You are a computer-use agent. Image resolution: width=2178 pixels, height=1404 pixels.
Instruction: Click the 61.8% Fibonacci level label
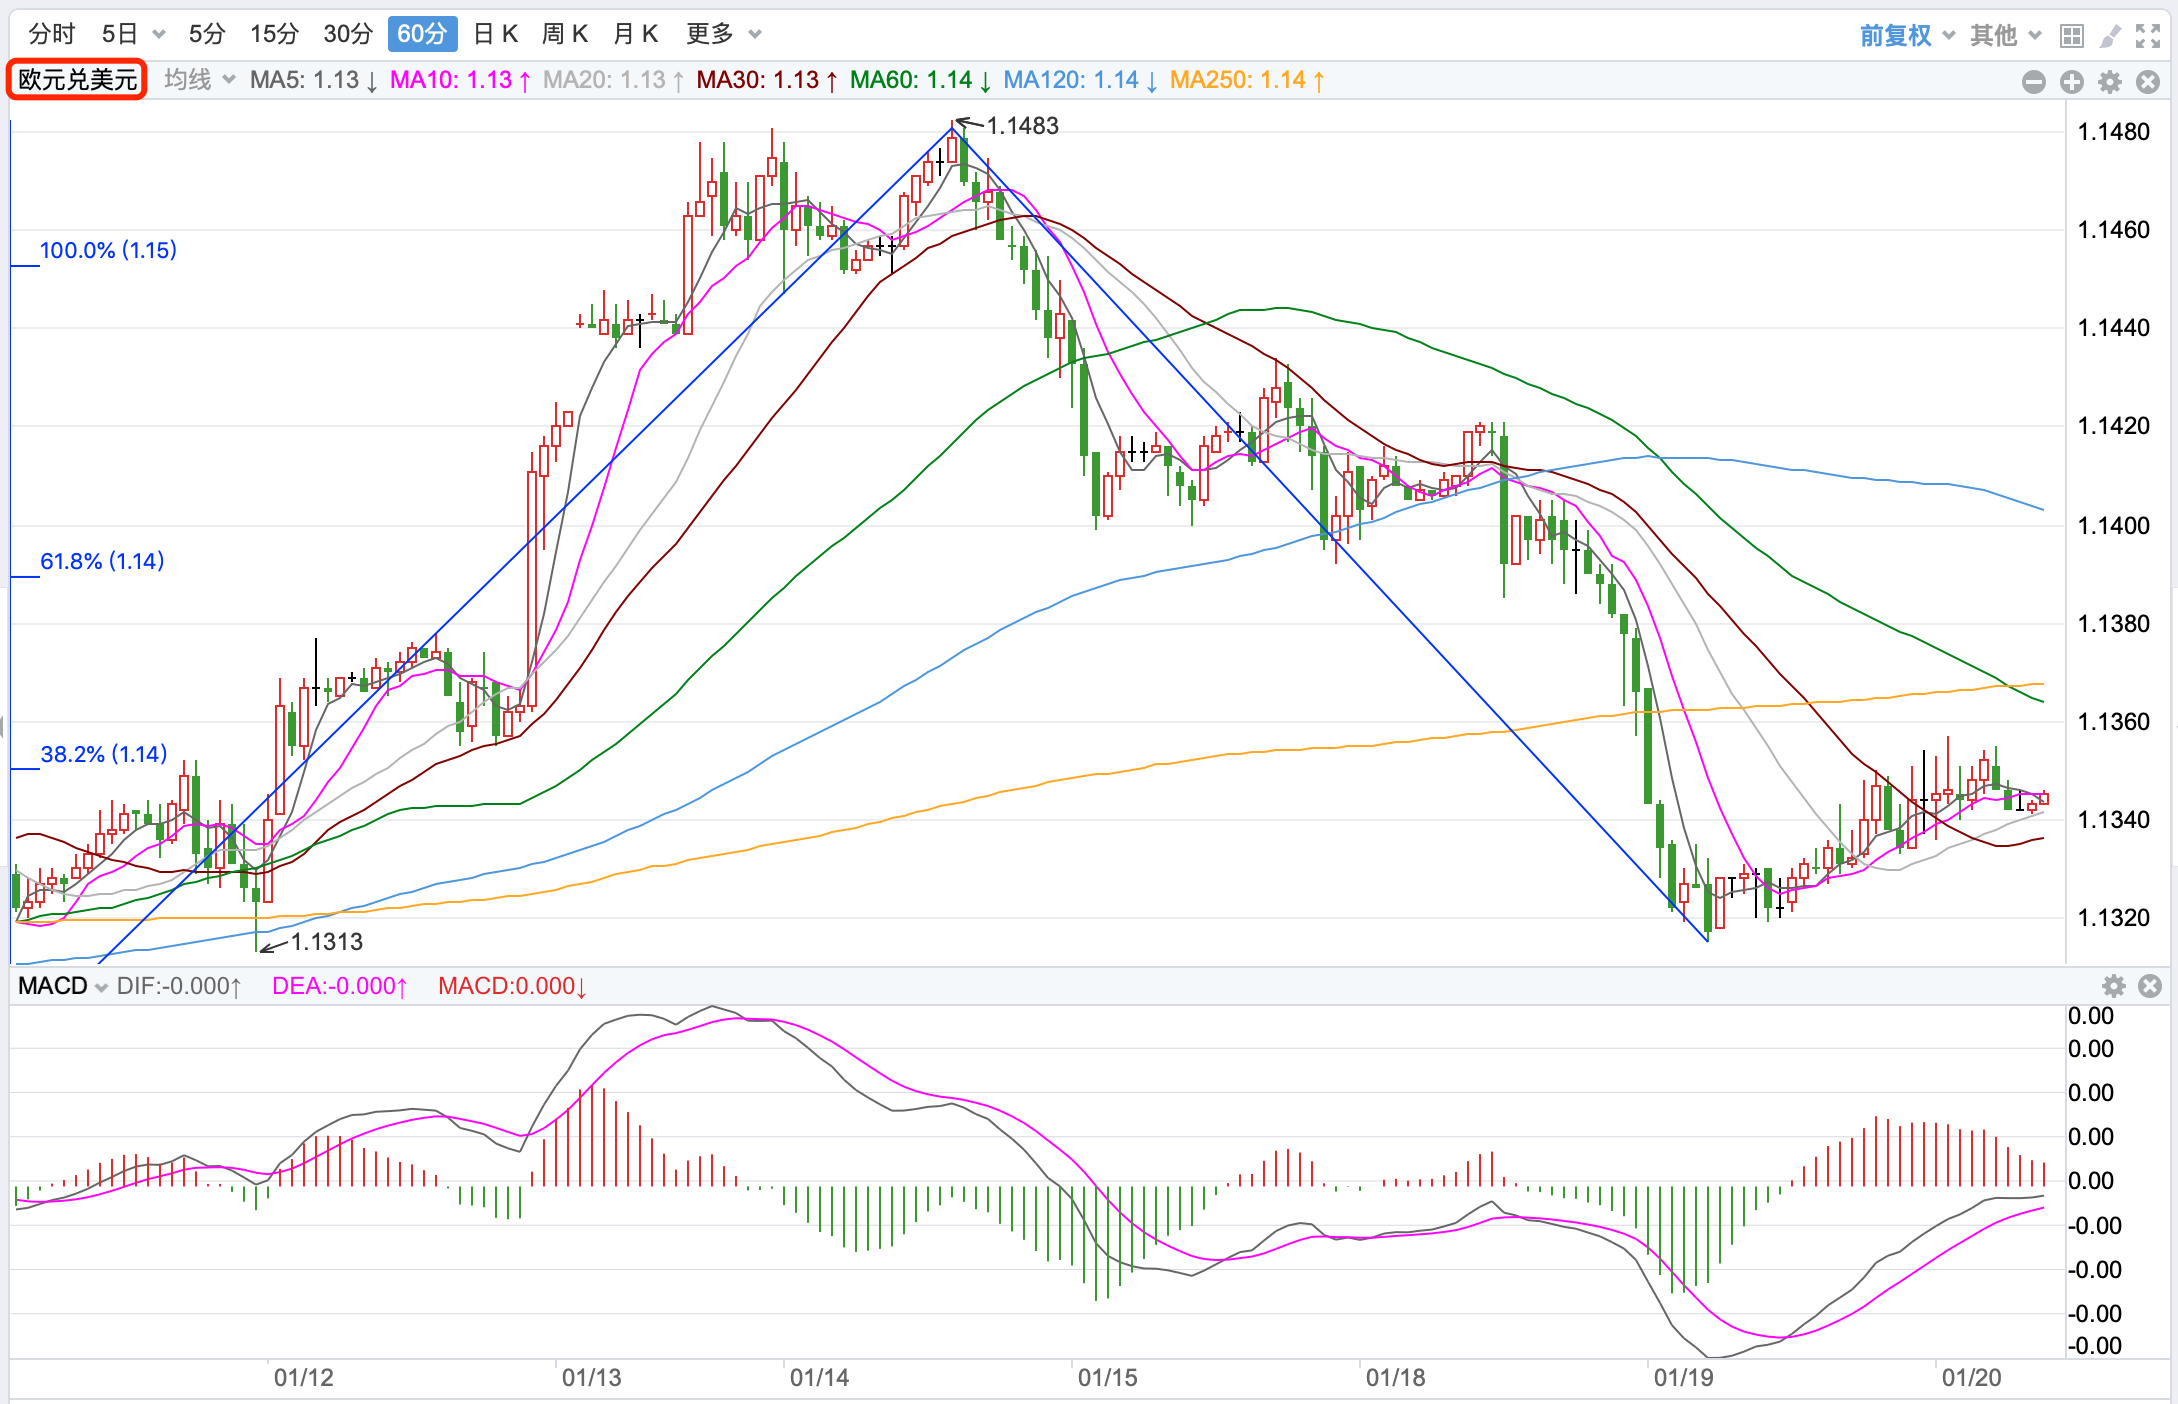pyautogui.click(x=102, y=561)
